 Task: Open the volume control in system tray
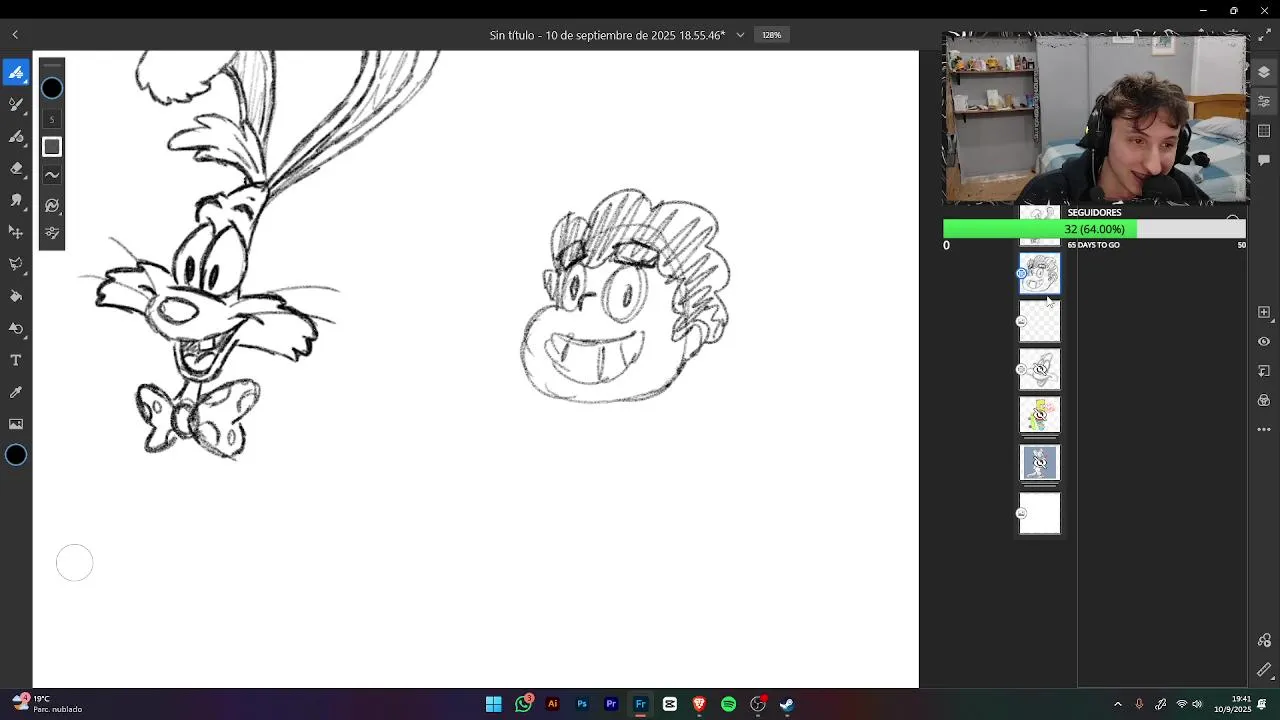coord(1197,704)
